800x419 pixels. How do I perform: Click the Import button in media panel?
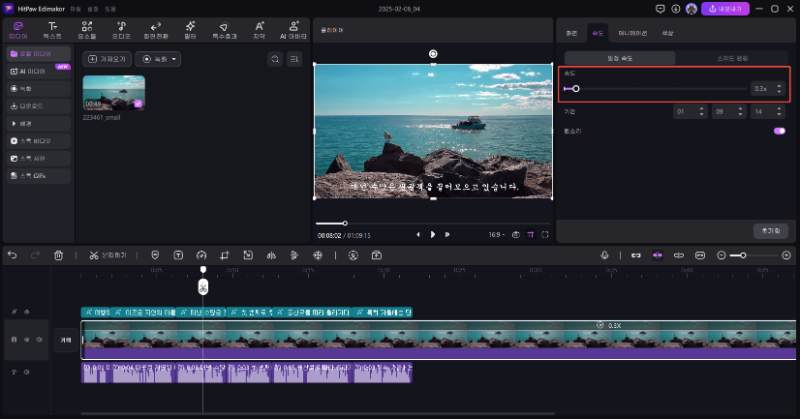click(x=106, y=60)
